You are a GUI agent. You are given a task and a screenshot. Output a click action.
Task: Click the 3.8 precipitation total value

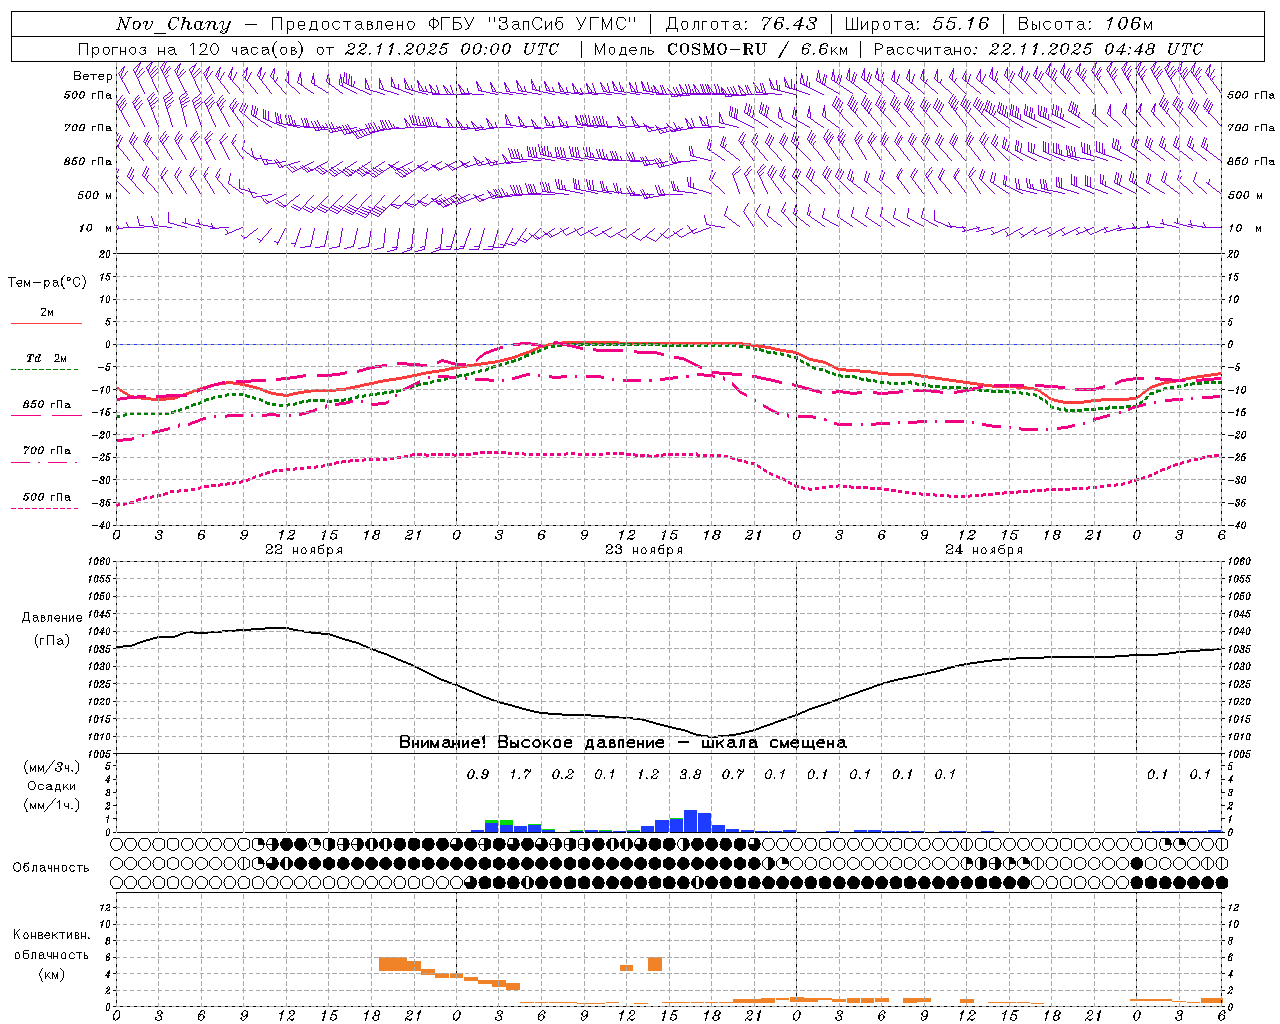pos(690,774)
